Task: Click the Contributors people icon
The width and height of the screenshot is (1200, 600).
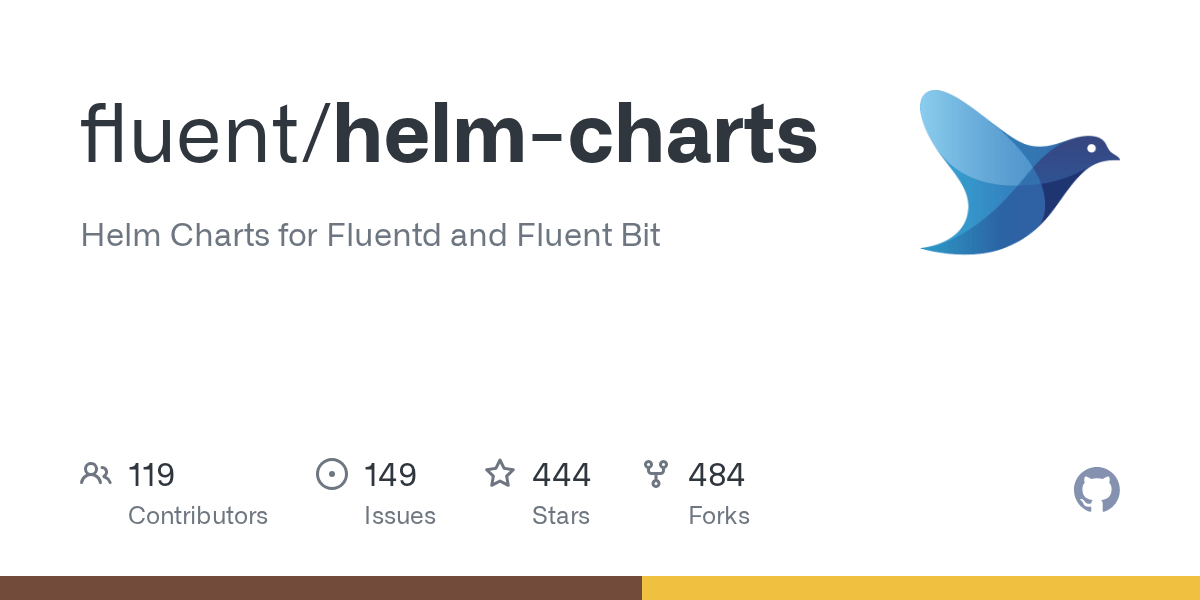Action: click(96, 474)
